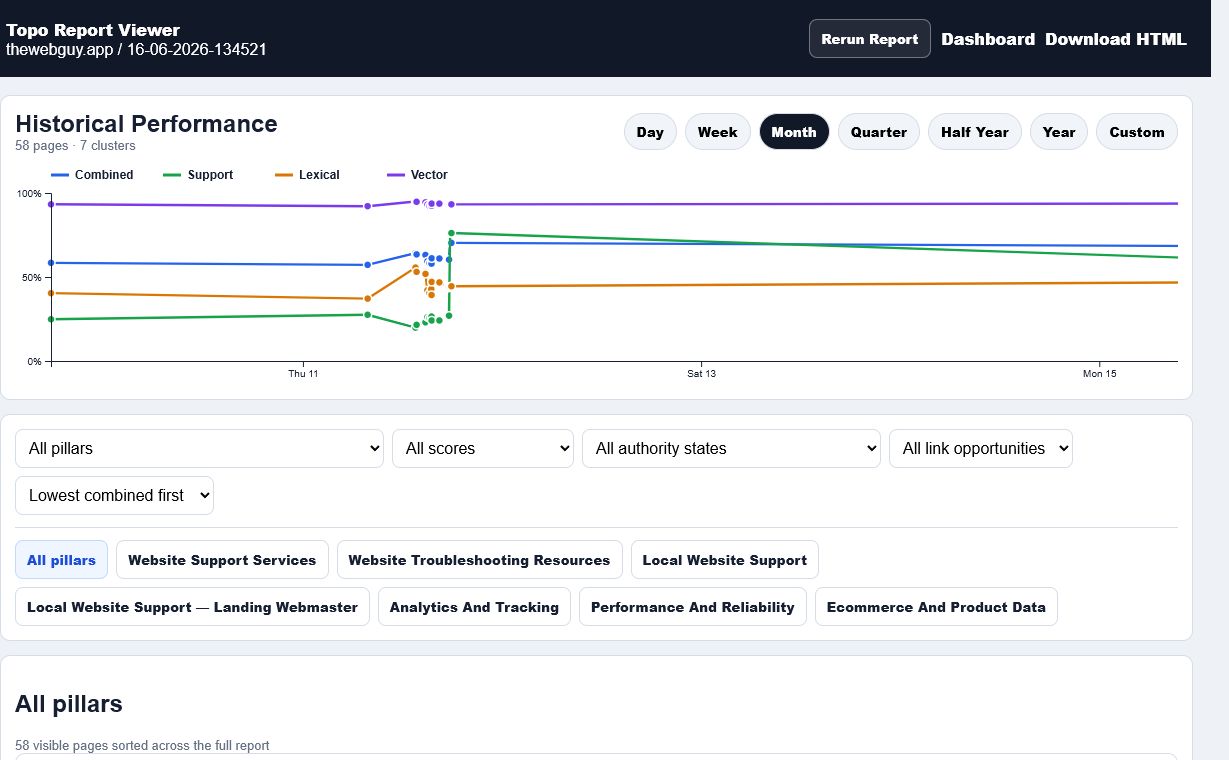
Task: Click the All pillars section heading
Action: [x=69, y=704]
